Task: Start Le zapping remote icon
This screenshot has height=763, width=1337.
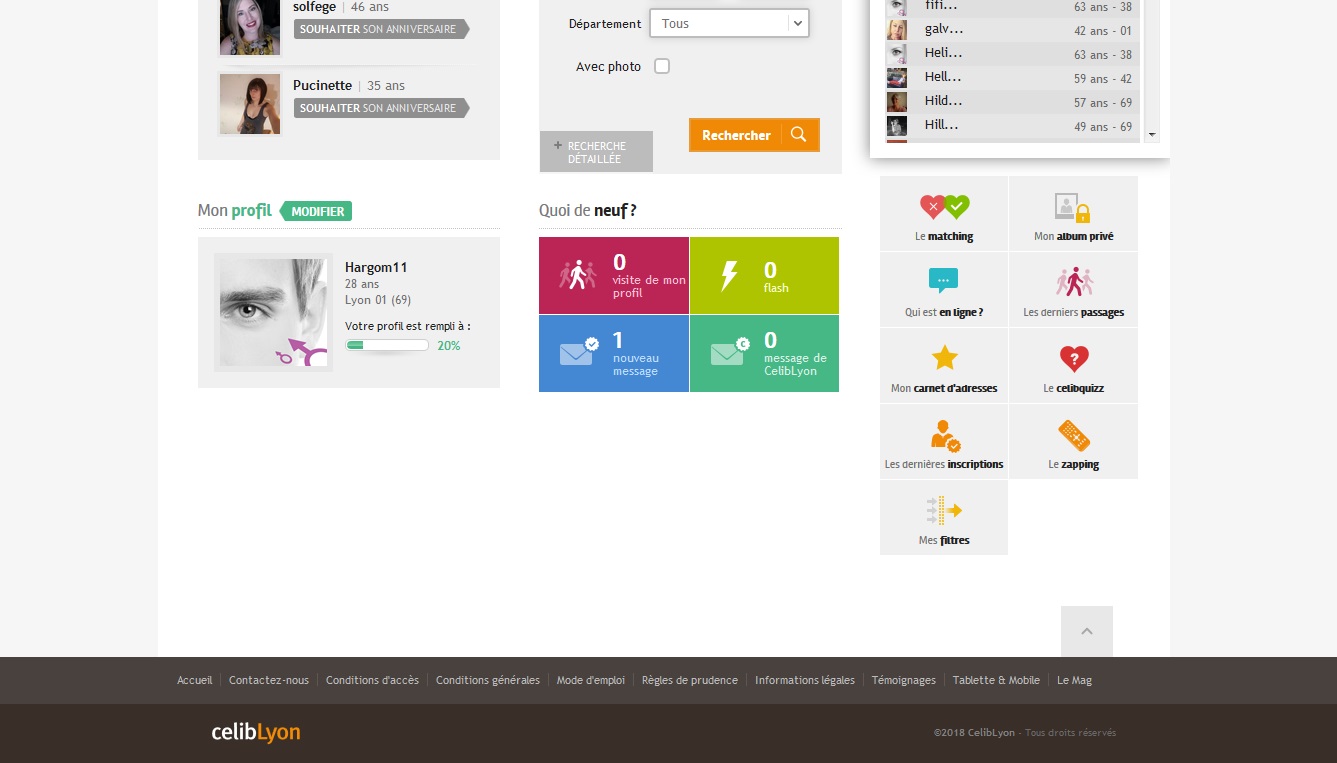Action: (1073, 435)
